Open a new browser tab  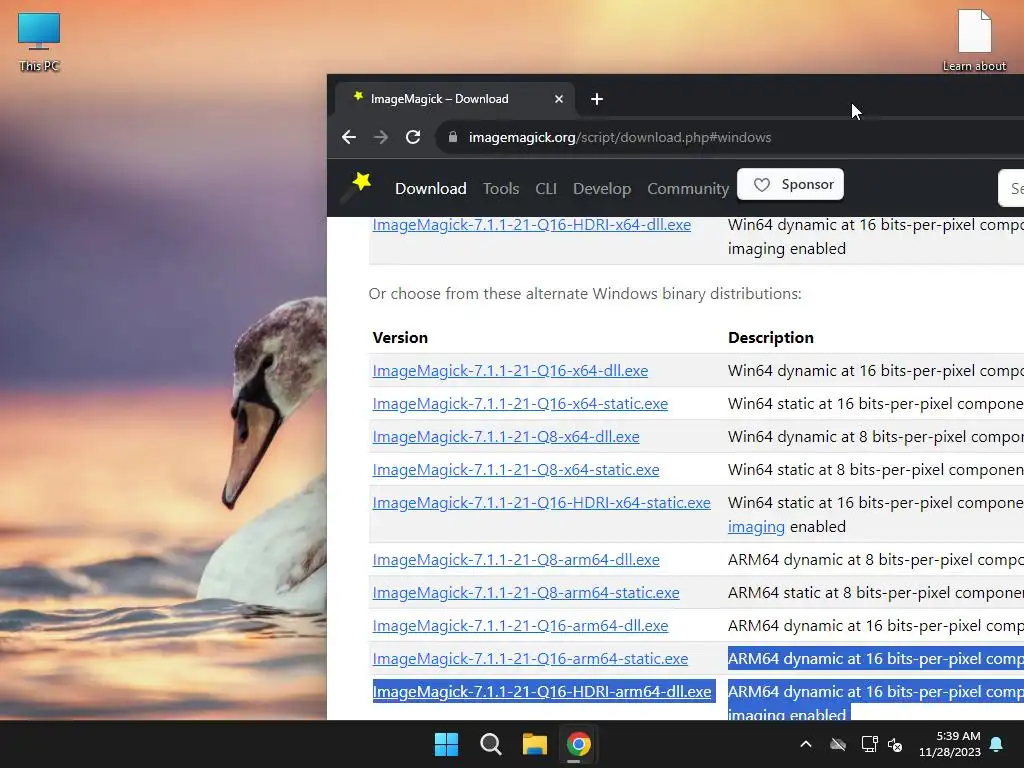point(596,99)
